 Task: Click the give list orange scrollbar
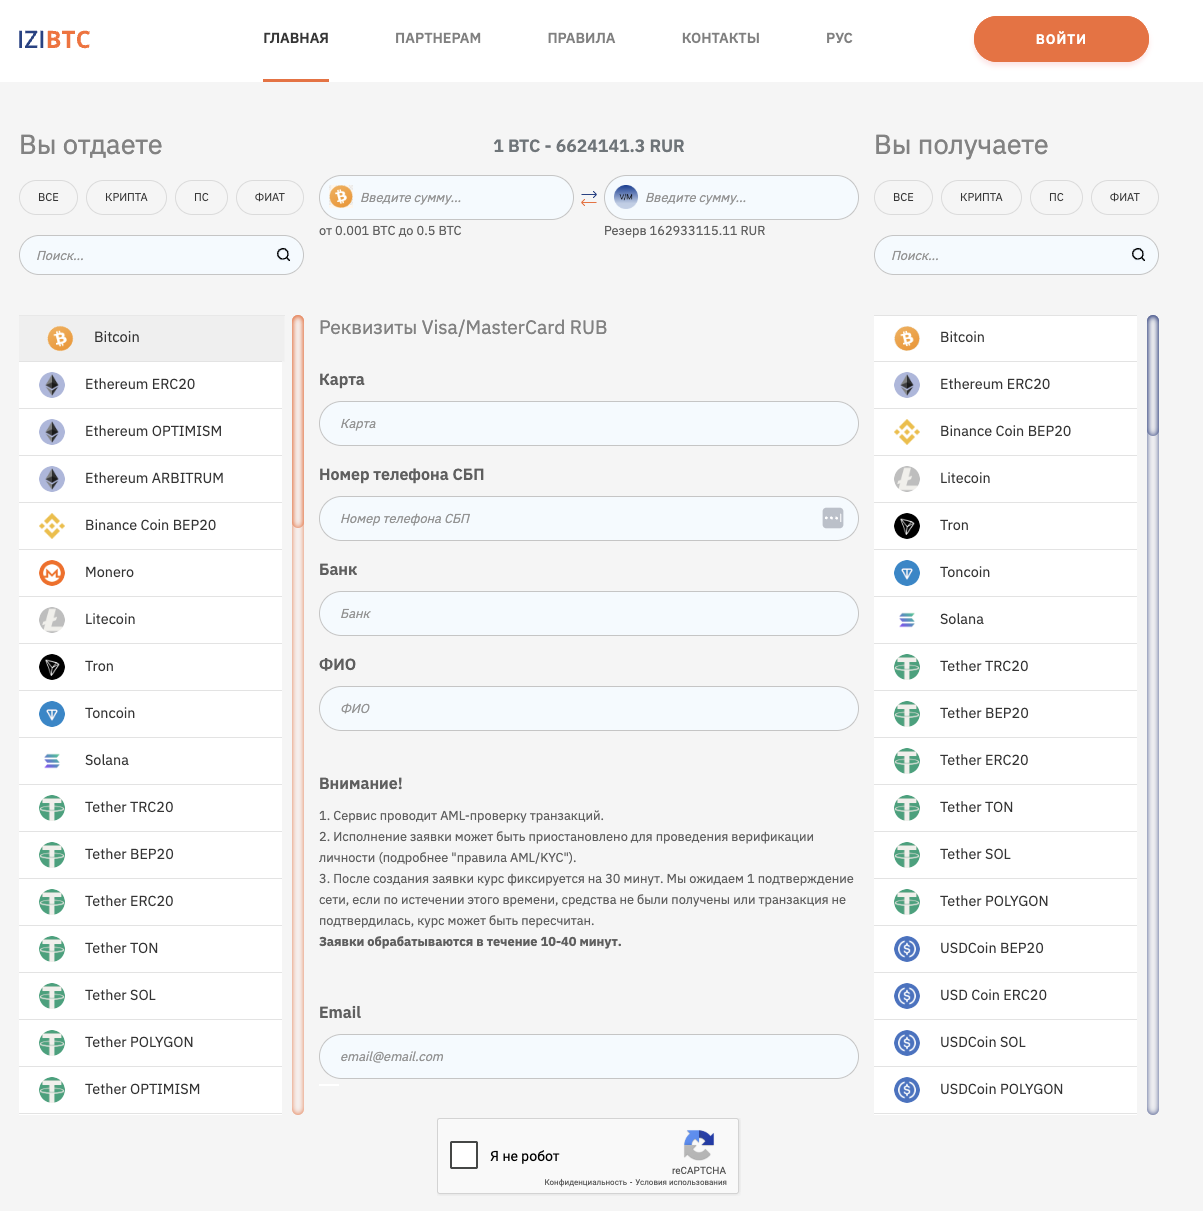[x=298, y=421]
